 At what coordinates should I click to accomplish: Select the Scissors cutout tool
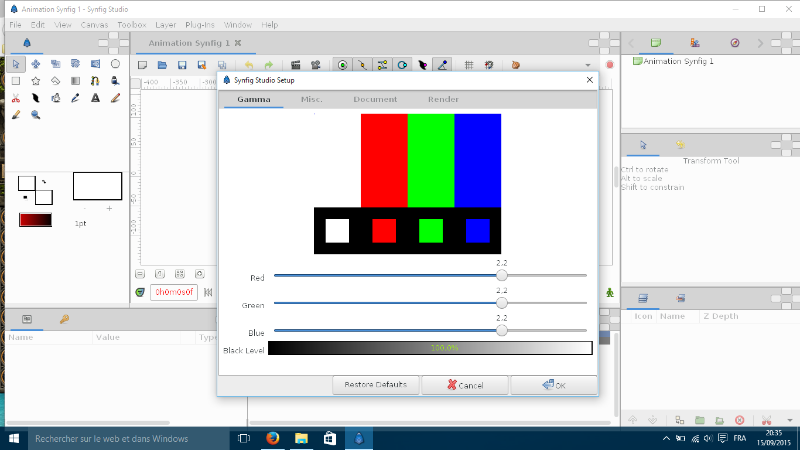coord(16,98)
